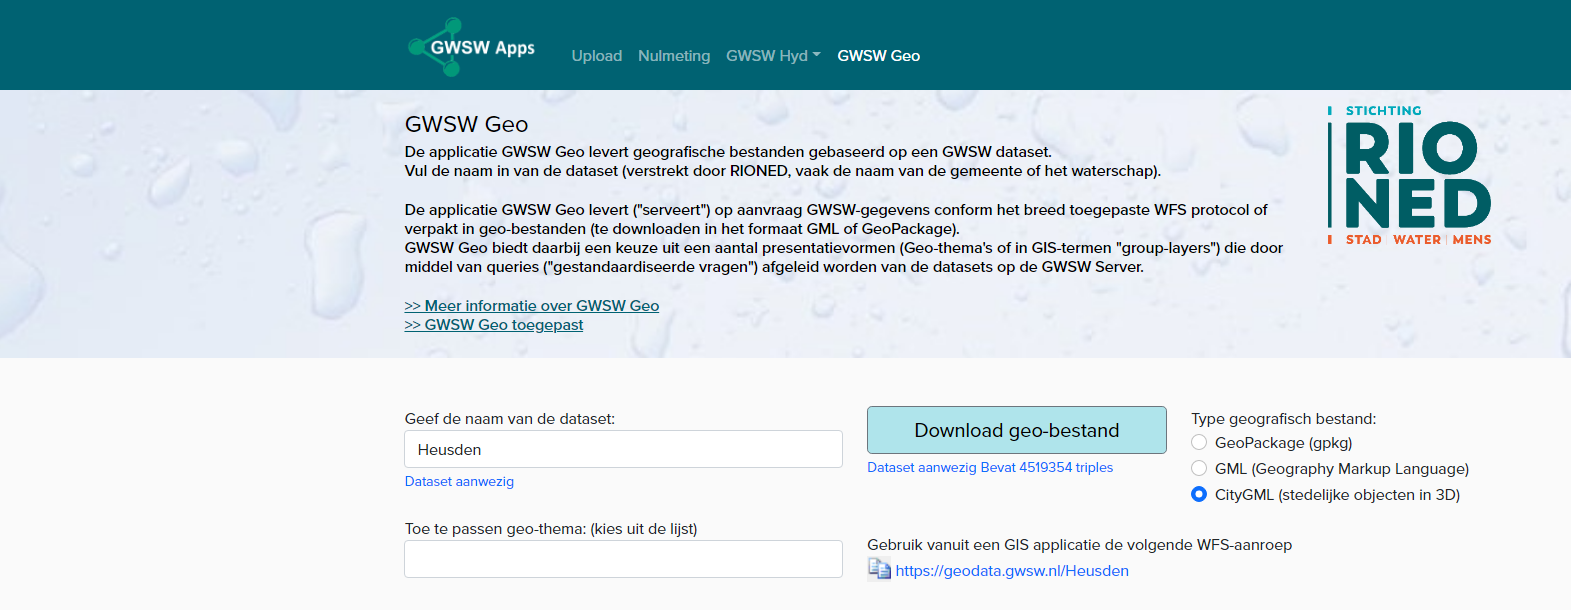Open the https://geodata.gwsw.nl/Heusden link
The width and height of the screenshot is (1571, 610).
tap(1012, 571)
